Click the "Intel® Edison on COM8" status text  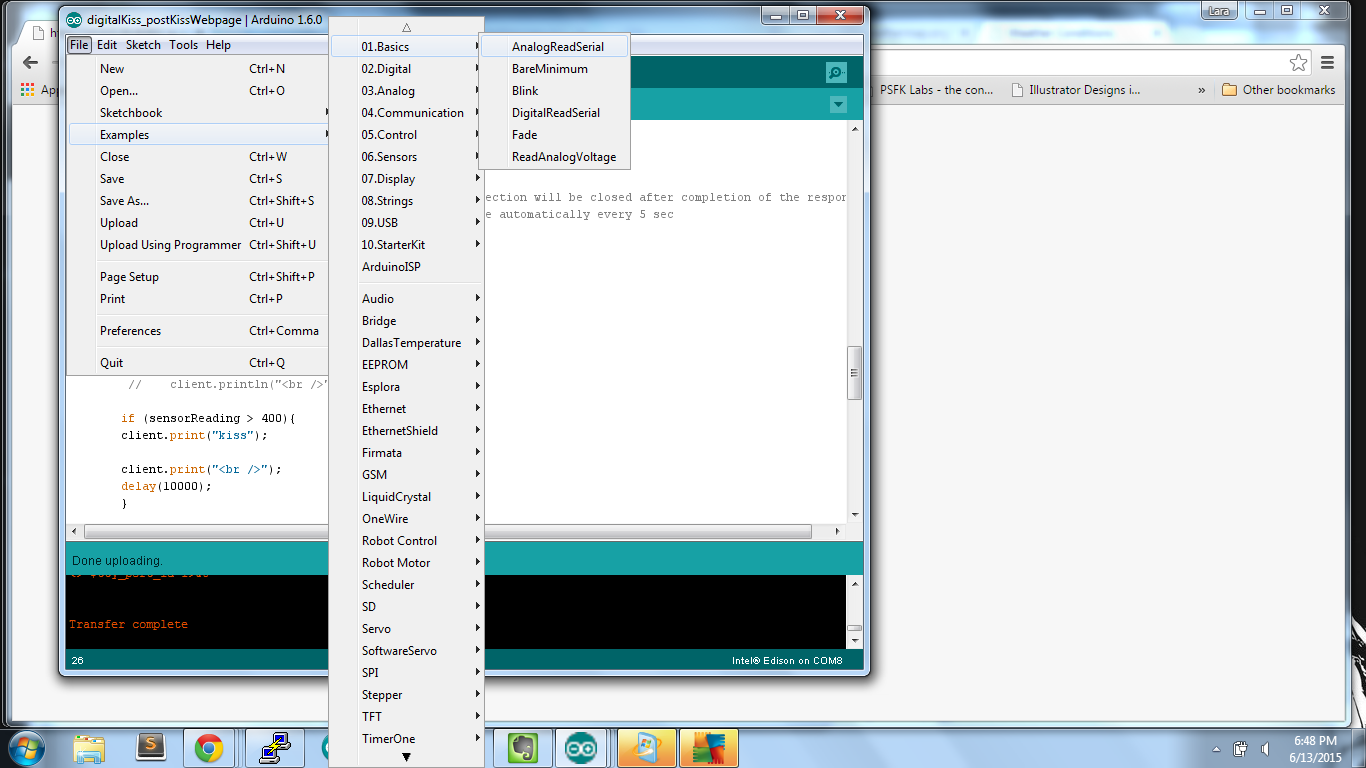(787, 661)
